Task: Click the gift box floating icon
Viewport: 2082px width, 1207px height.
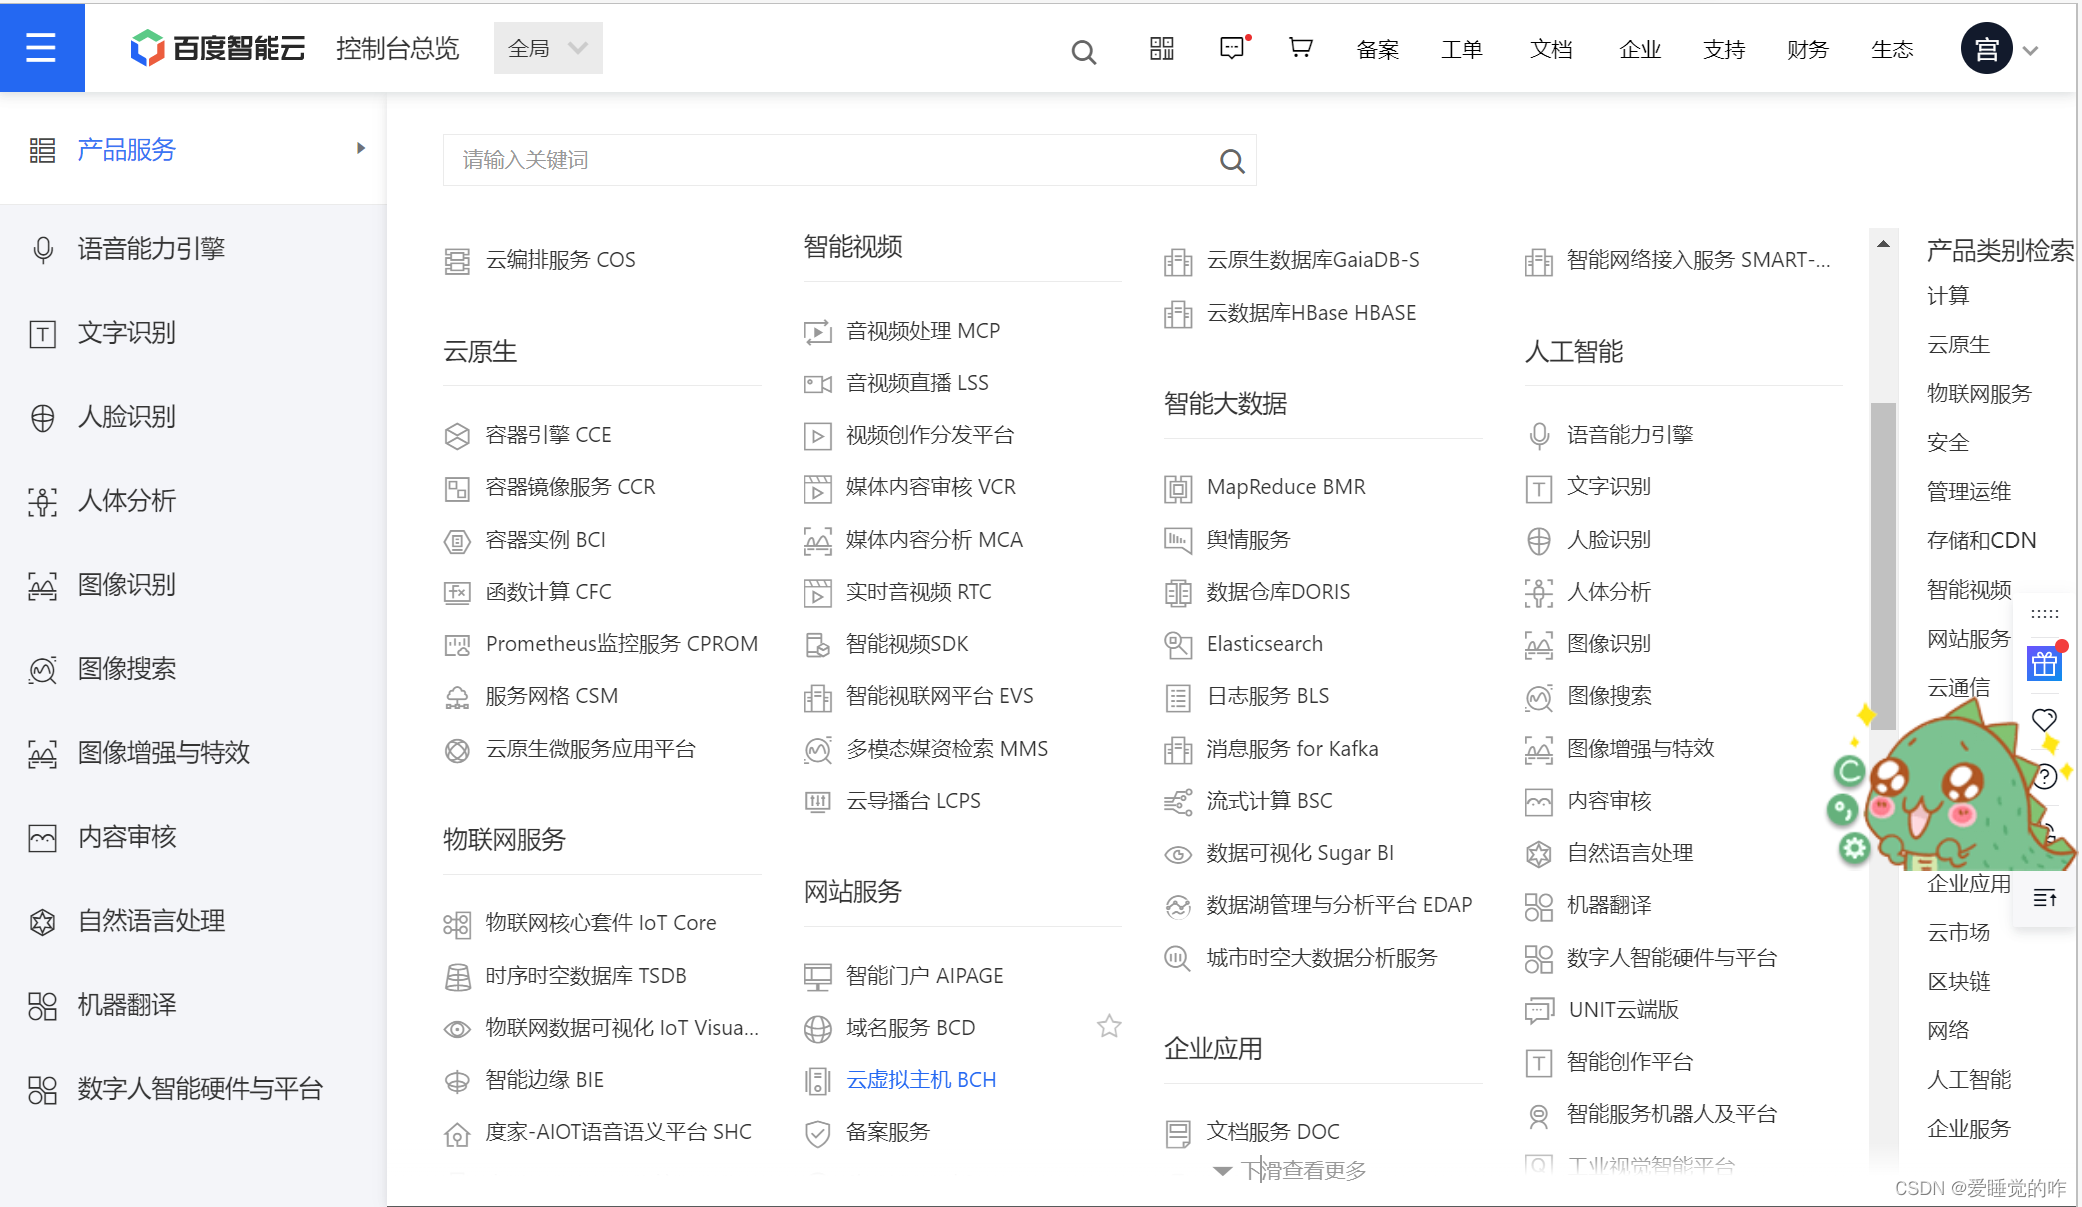Action: click(2044, 663)
